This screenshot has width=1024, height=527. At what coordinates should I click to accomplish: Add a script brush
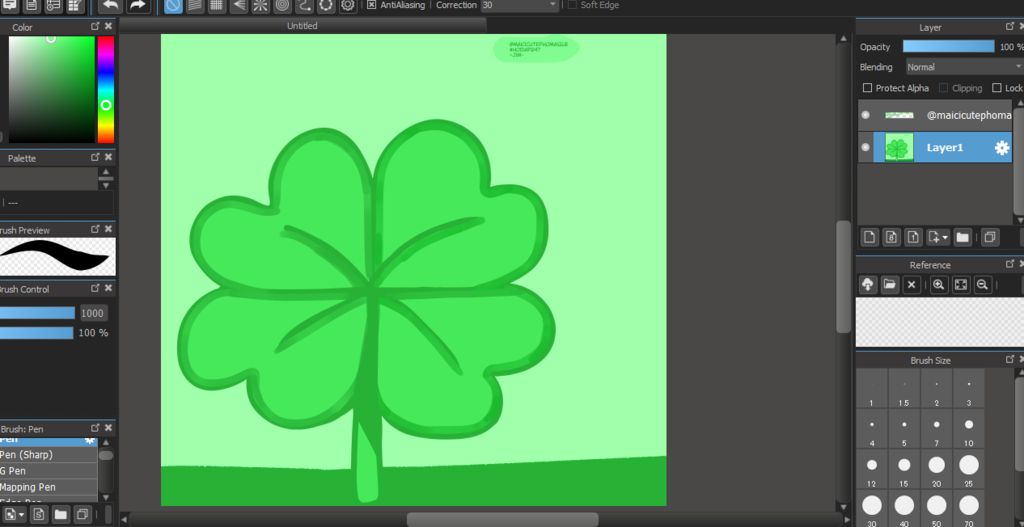39,515
